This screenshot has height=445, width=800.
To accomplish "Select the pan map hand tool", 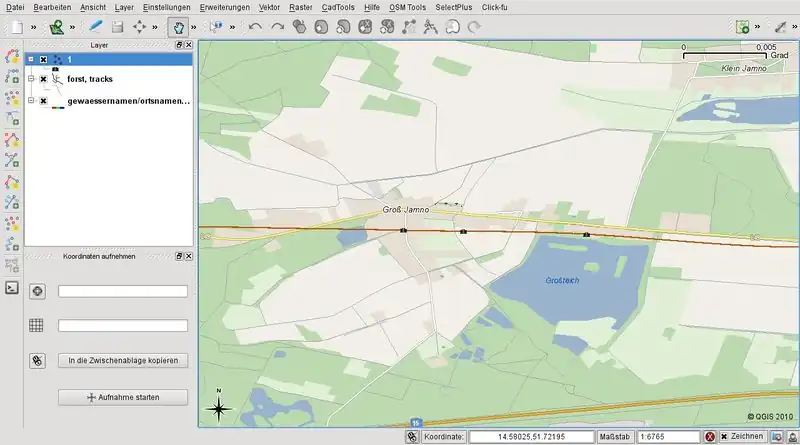I will 178,27.
